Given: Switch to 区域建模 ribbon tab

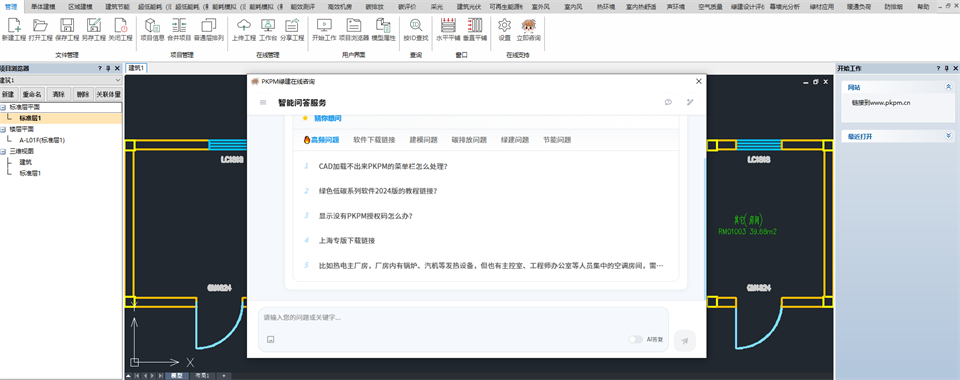Looking at the screenshot, I should tap(80, 6).
